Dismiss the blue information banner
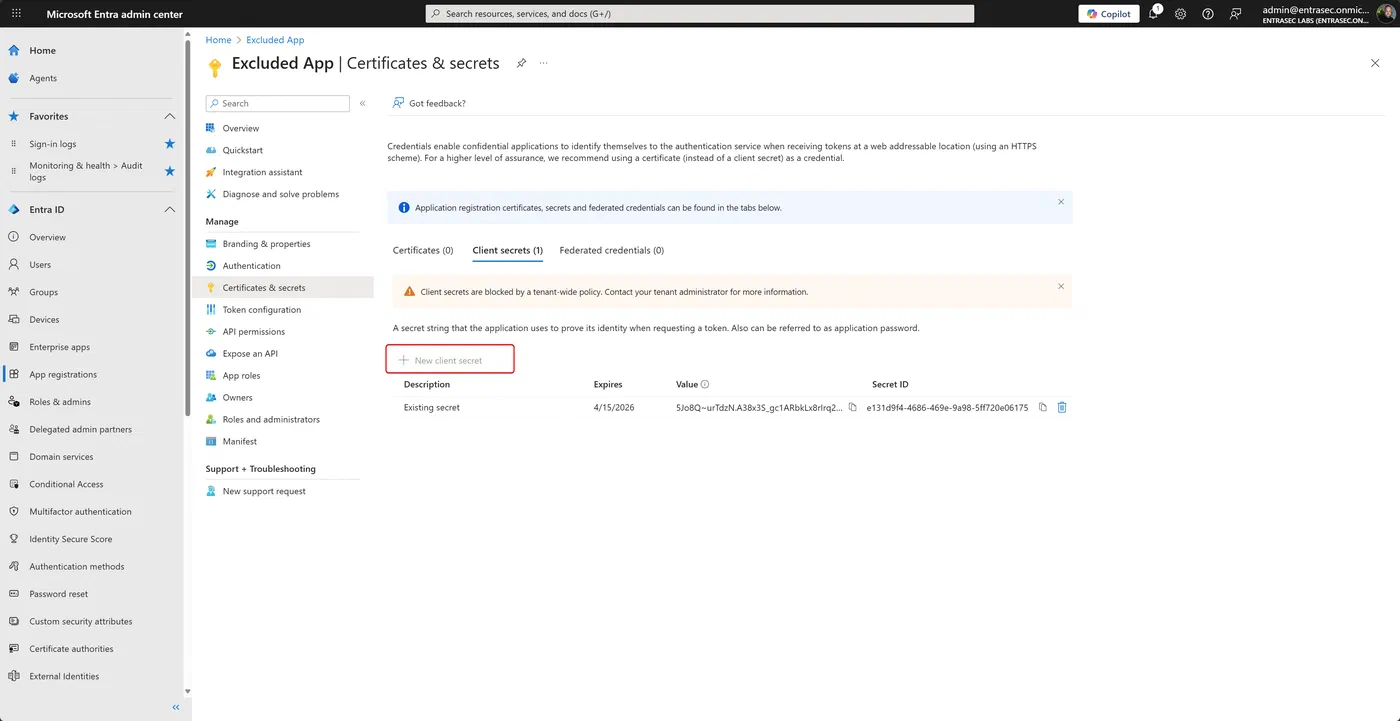1400x721 pixels. point(1061,202)
